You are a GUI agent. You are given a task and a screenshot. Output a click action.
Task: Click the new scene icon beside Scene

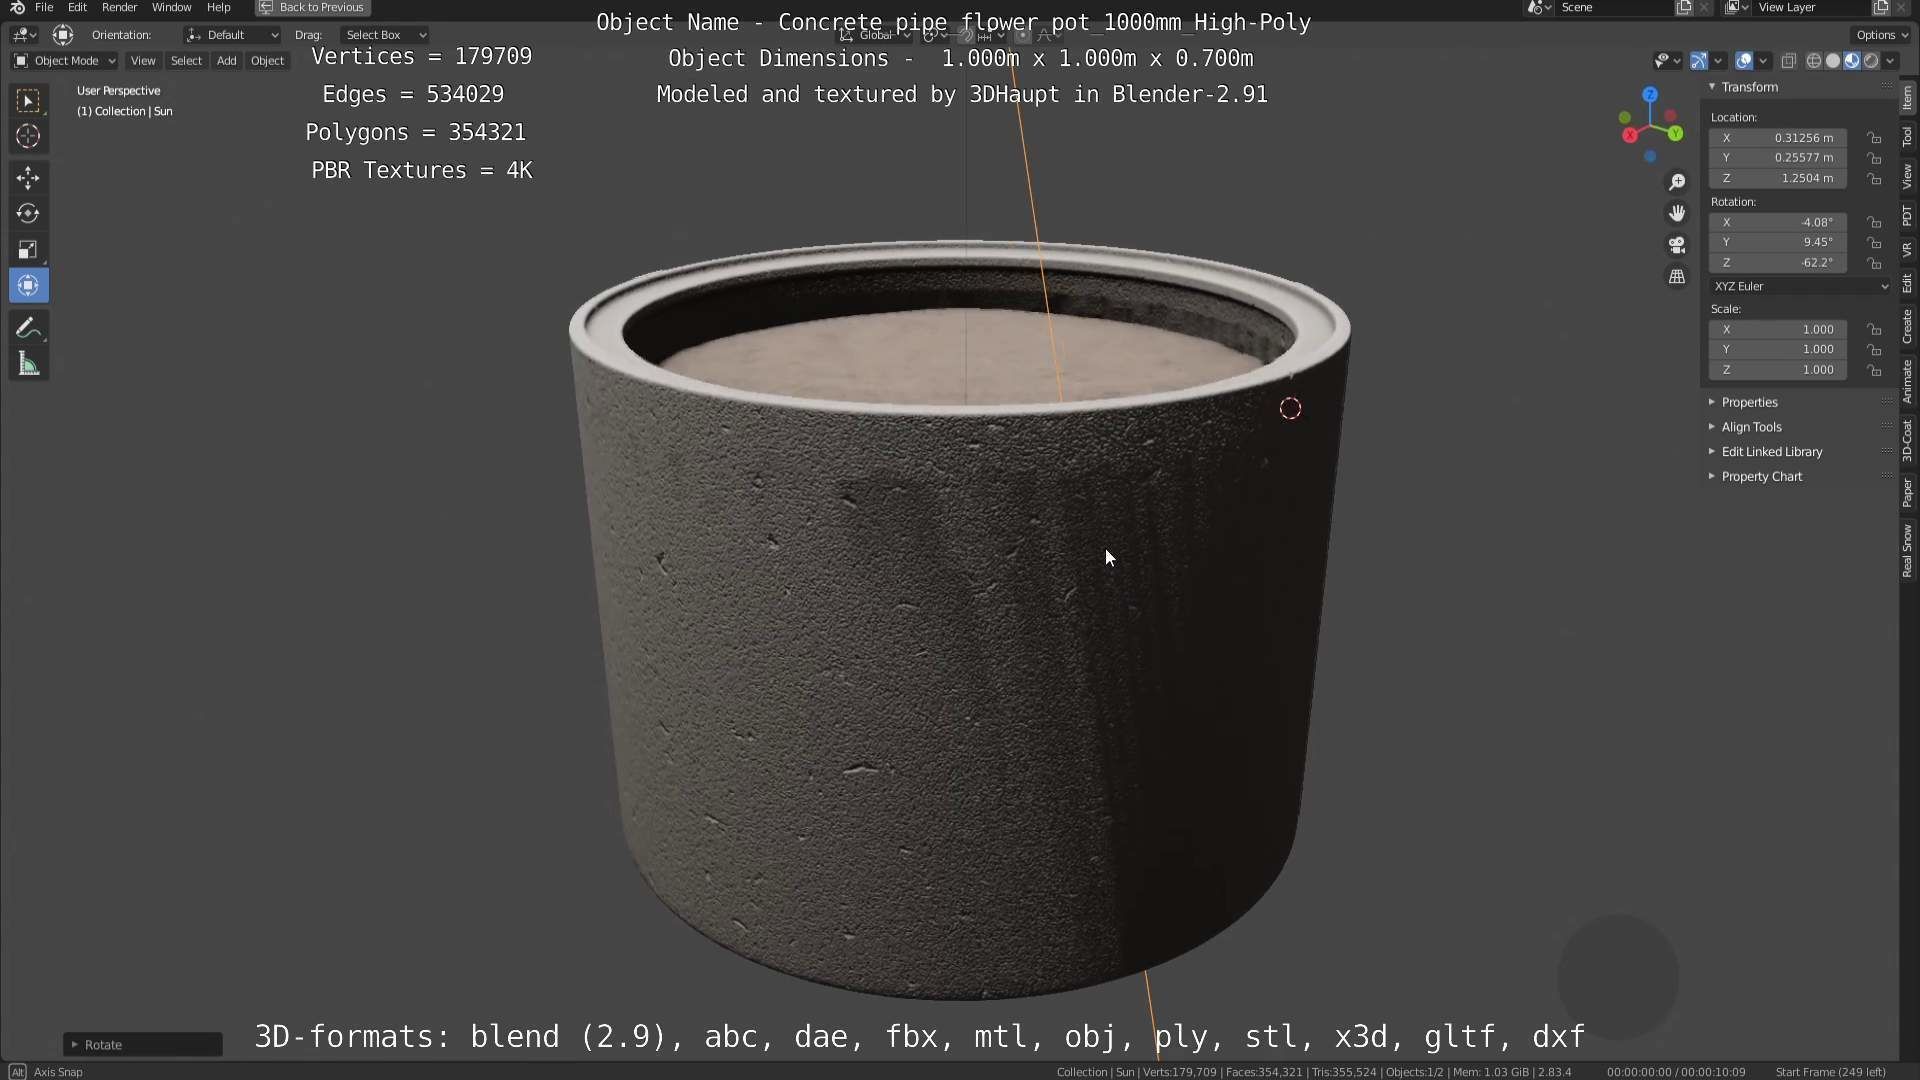click(1684, 7)
